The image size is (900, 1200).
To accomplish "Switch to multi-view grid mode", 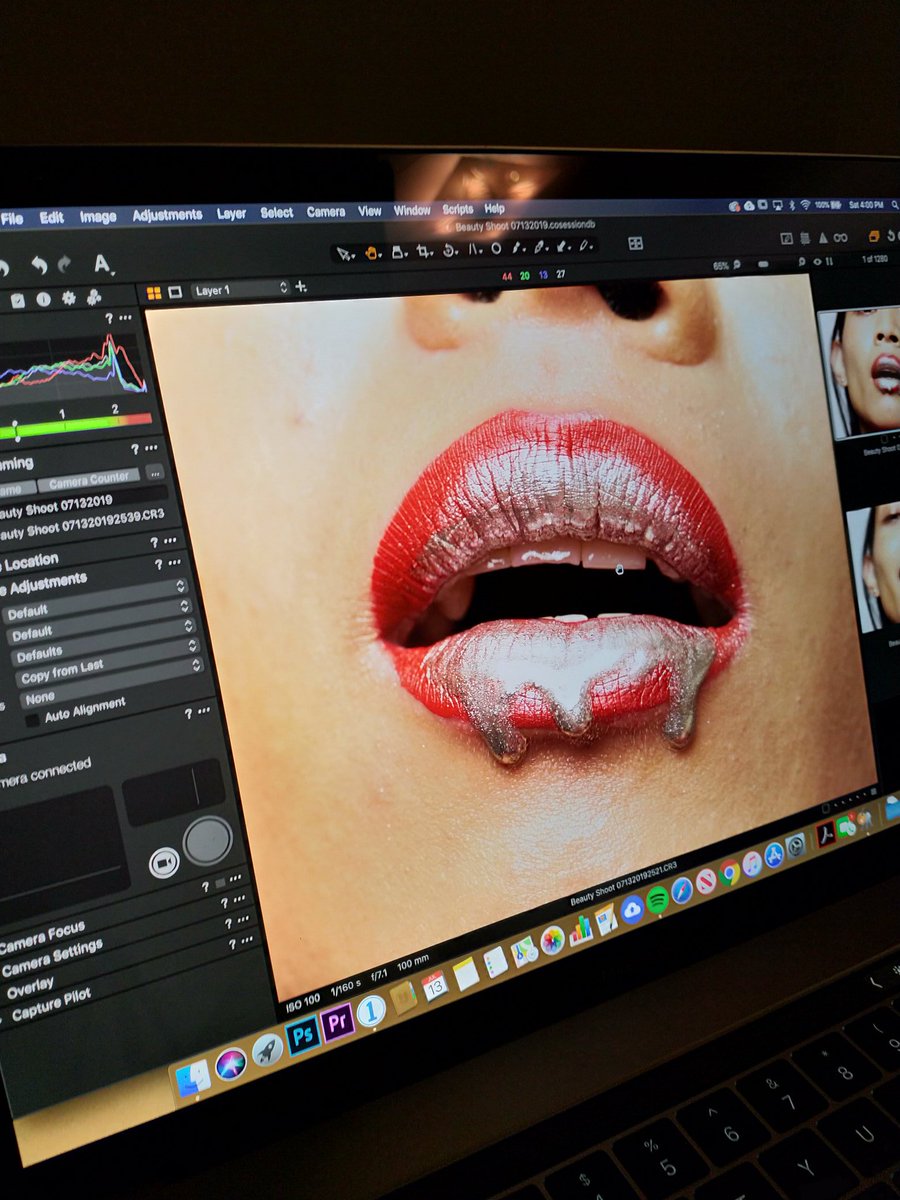I will (154, 293).
